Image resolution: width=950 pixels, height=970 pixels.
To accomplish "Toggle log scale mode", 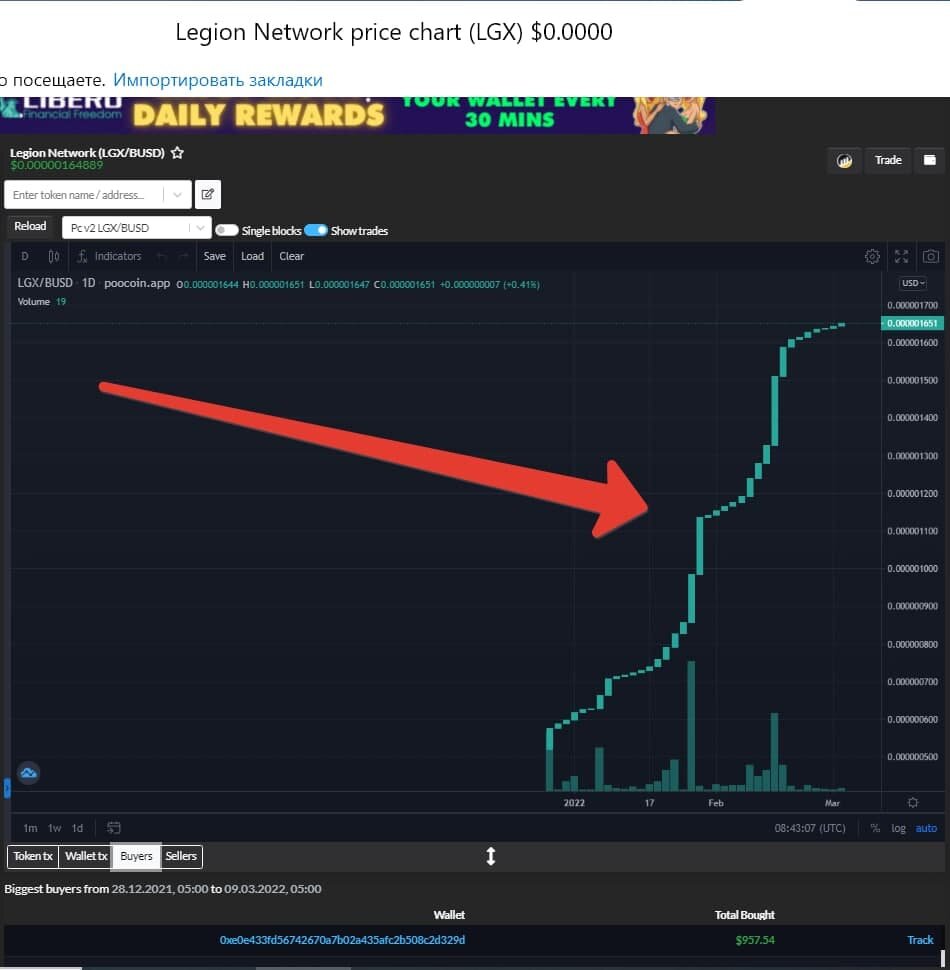I will point(898,828).
